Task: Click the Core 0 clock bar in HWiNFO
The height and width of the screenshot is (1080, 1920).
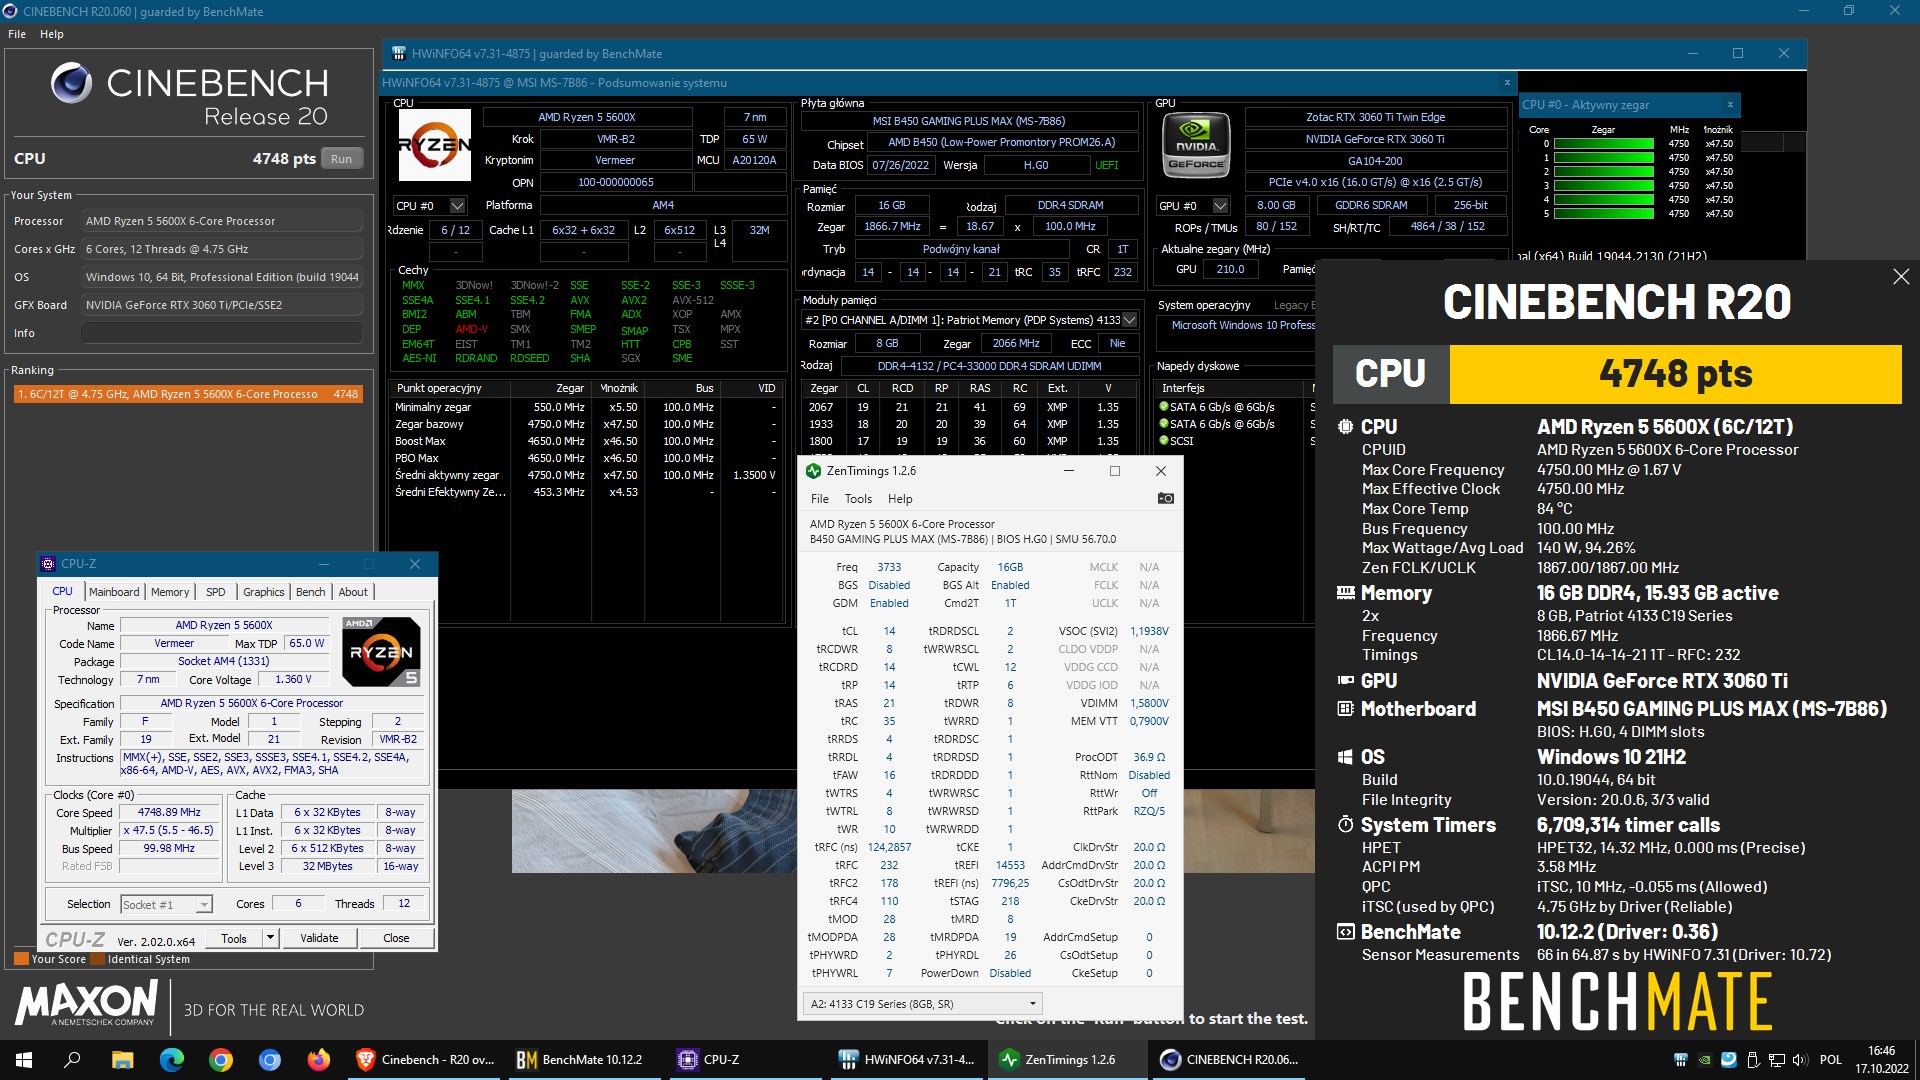Action: 1604,144
